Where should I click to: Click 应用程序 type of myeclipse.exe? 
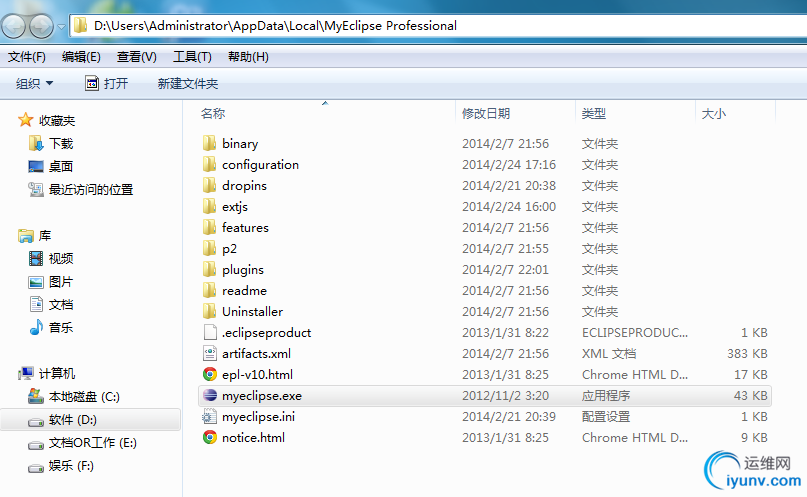tap(606, 396)
